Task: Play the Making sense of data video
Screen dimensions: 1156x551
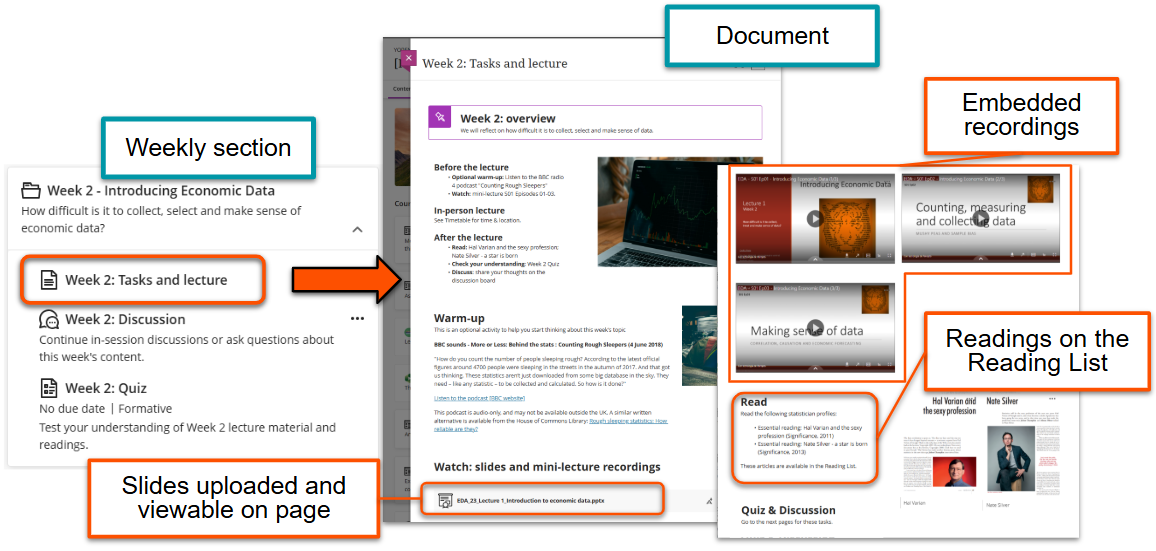Action: [x=816, y=328]
